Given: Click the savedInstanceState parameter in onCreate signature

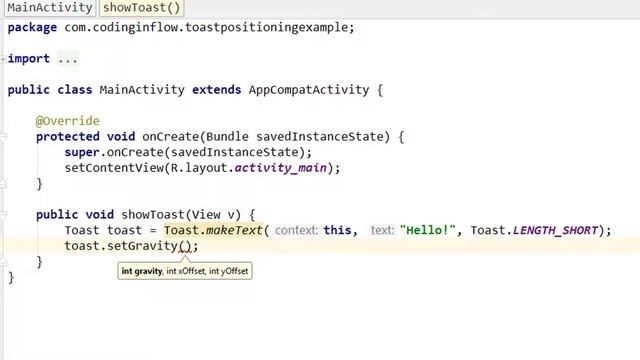Looking at the screenshot, I should click(319, 137).
